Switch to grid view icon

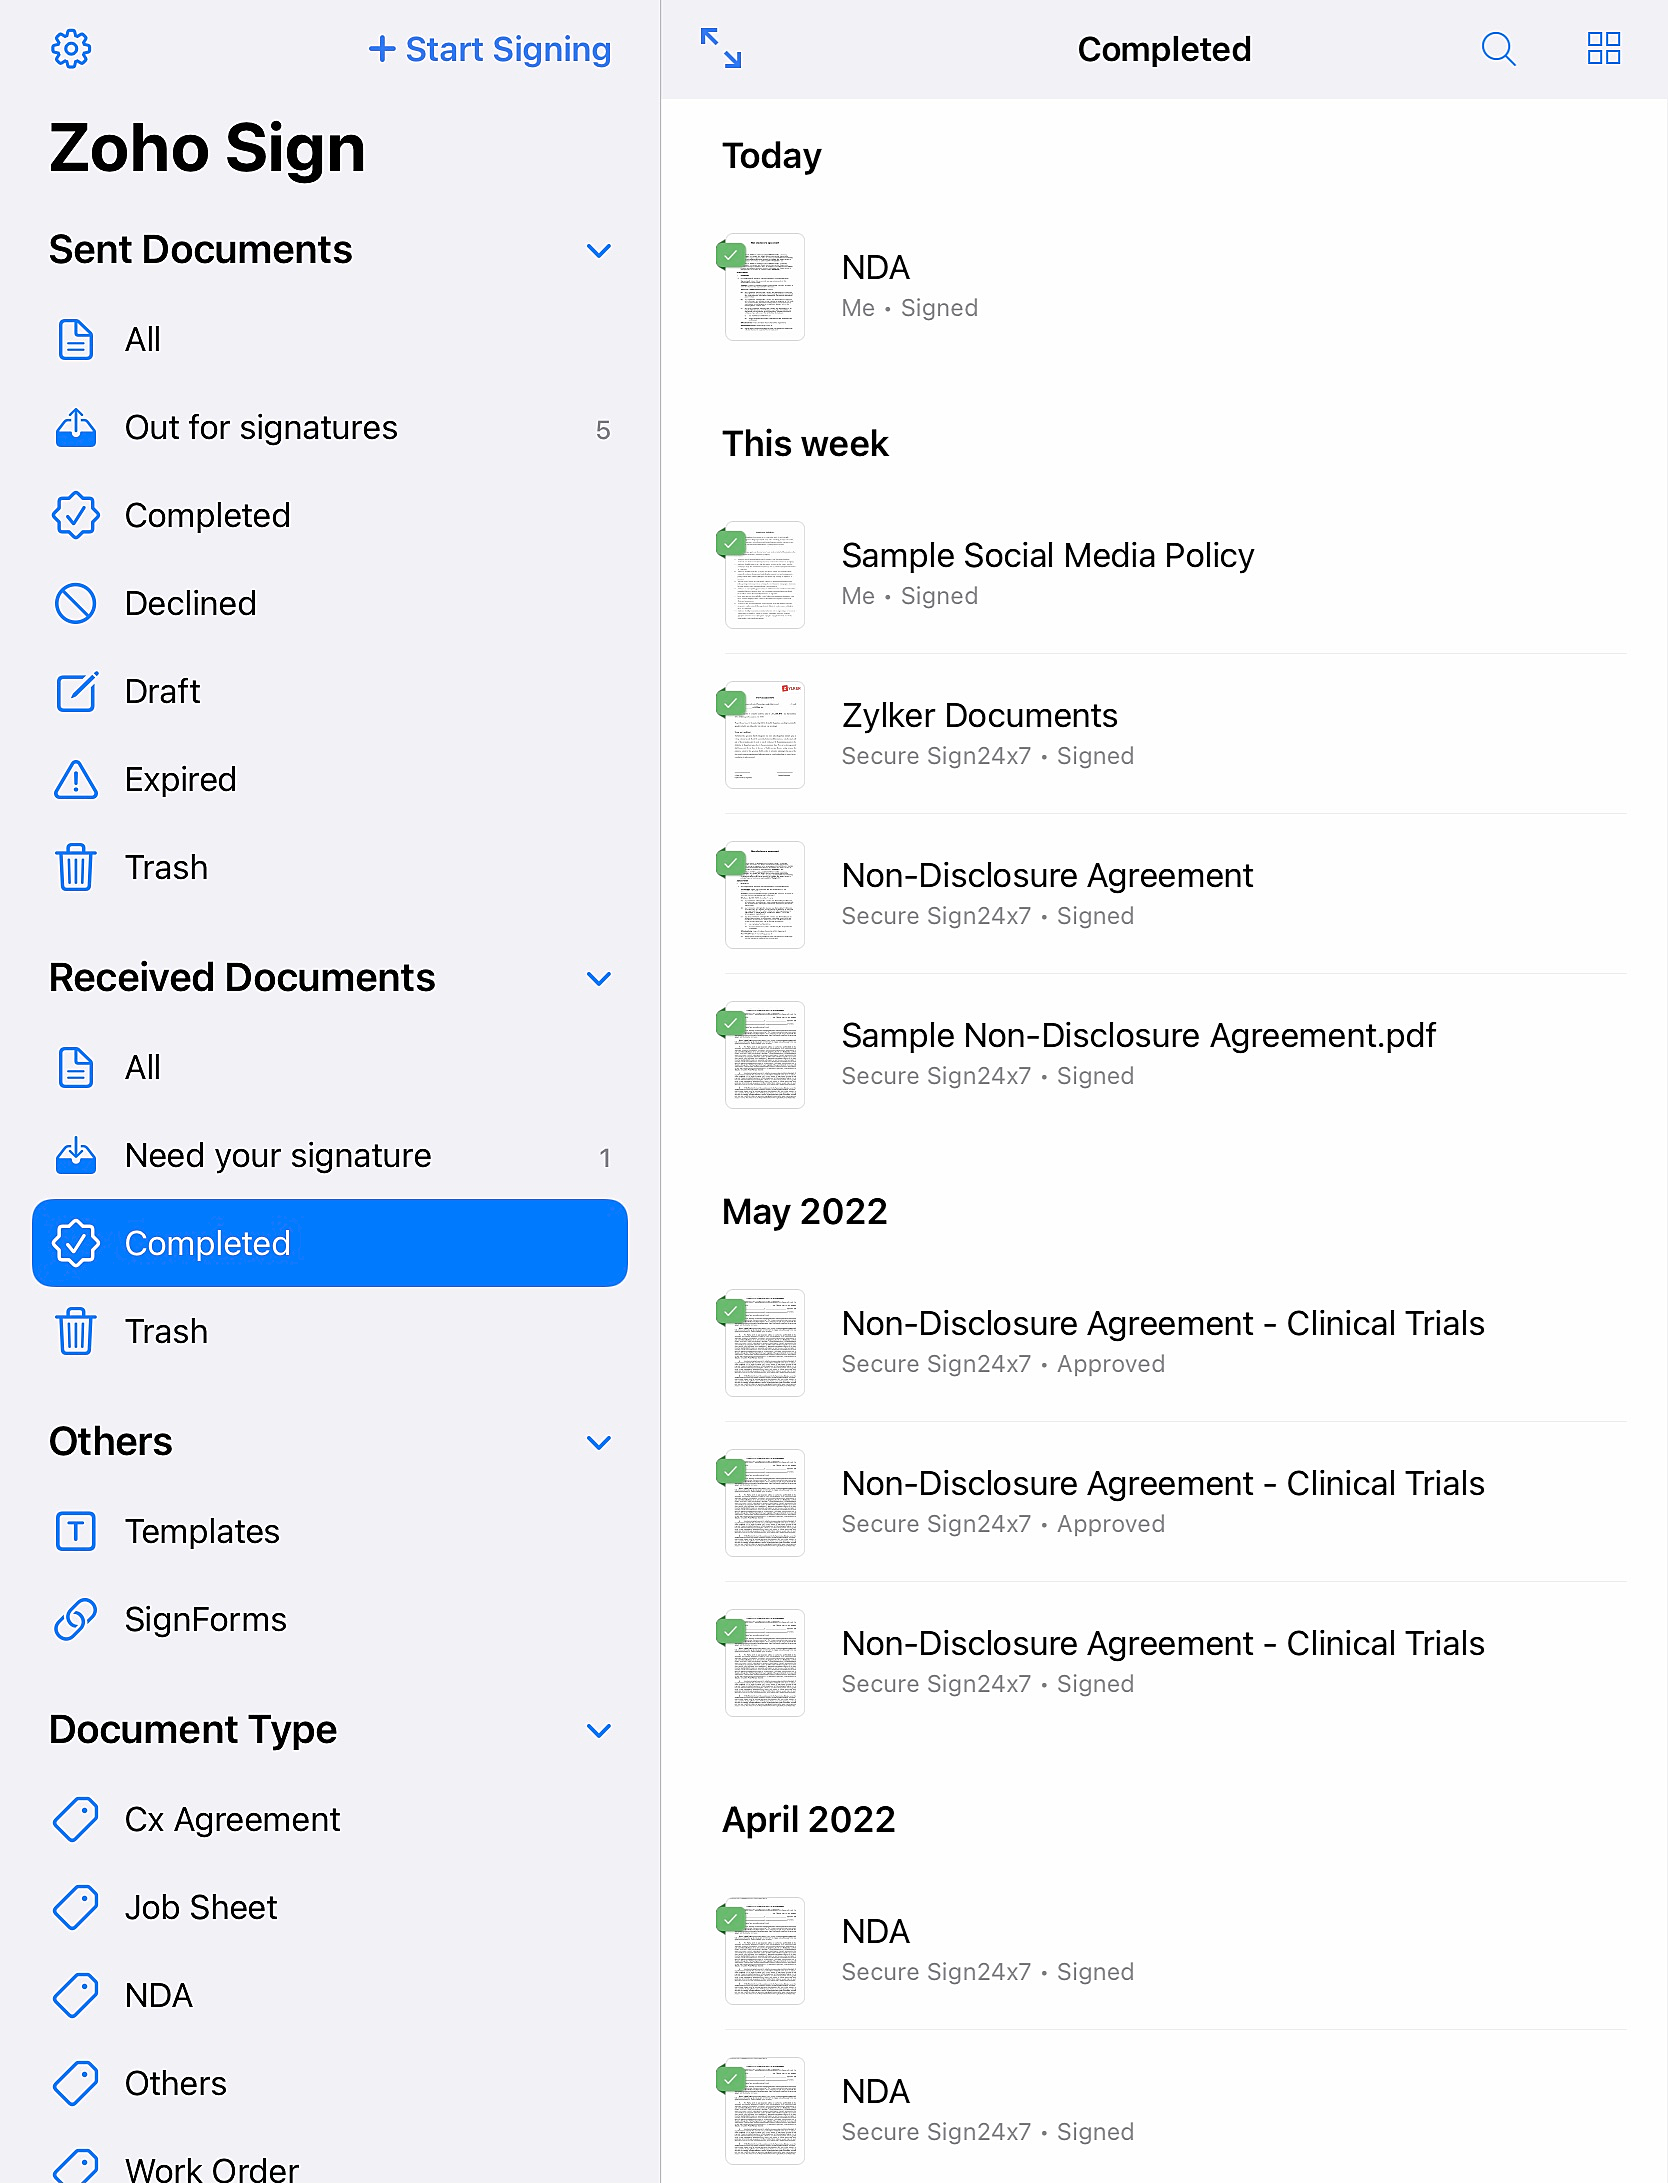pos(1604,48)
